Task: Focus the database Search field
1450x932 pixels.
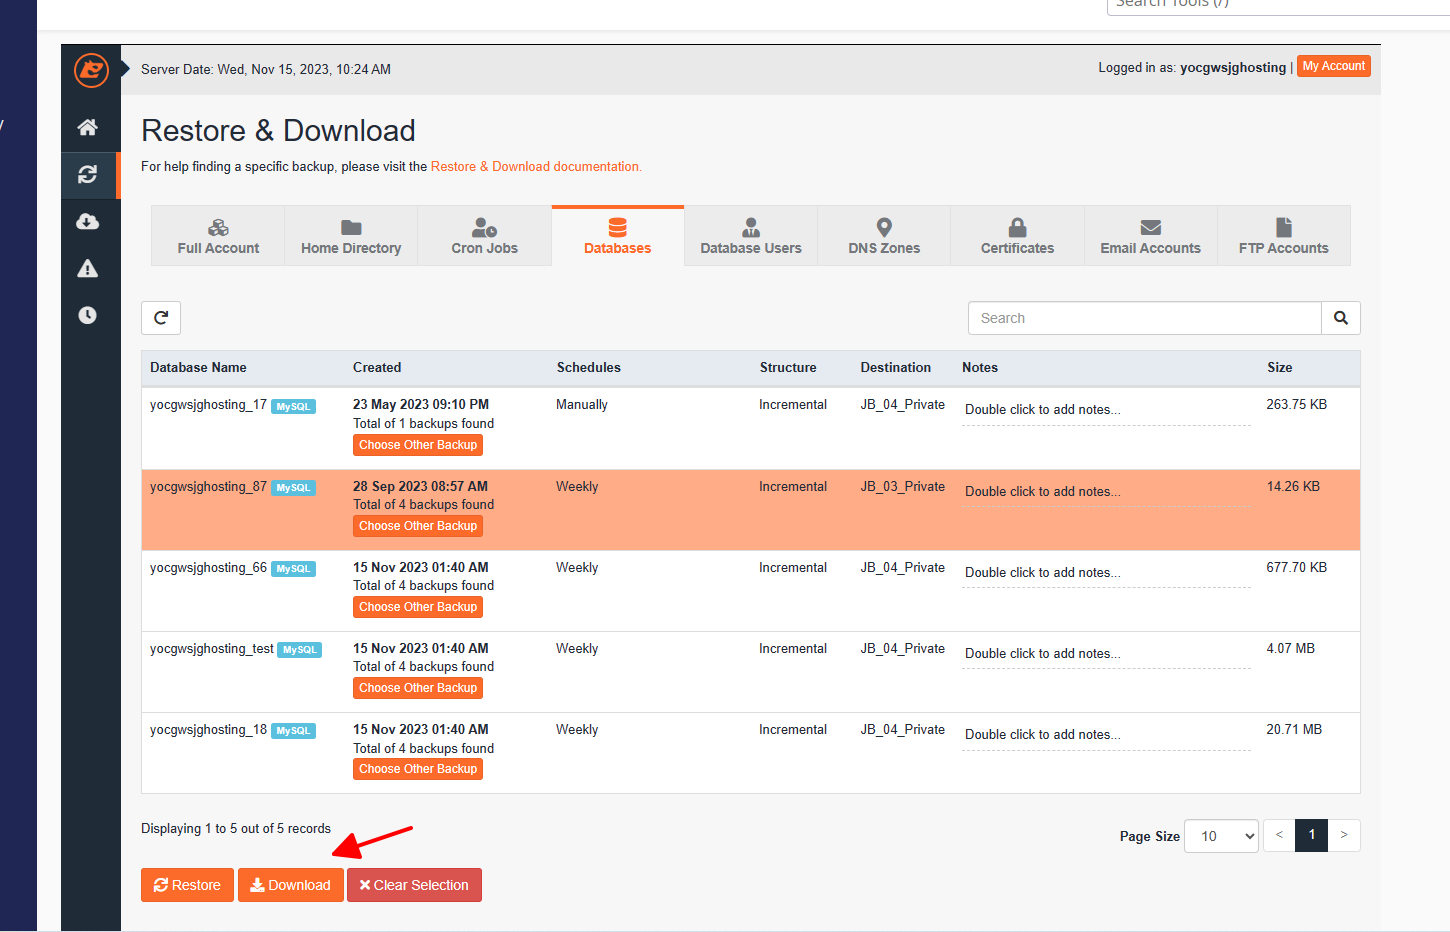Action: pyautogui.click(x=1145, y=318)
